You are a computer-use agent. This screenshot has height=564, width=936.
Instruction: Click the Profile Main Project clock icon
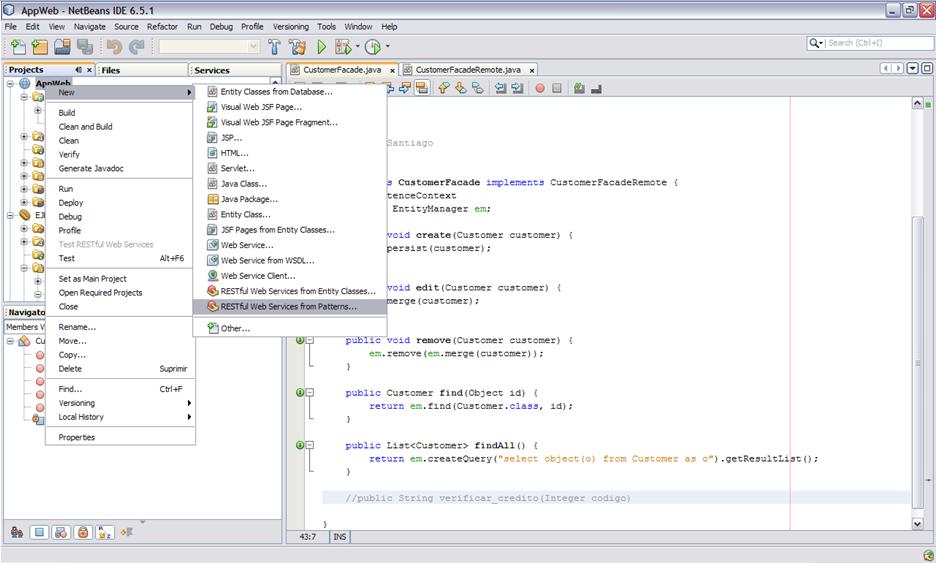[373, 47]
